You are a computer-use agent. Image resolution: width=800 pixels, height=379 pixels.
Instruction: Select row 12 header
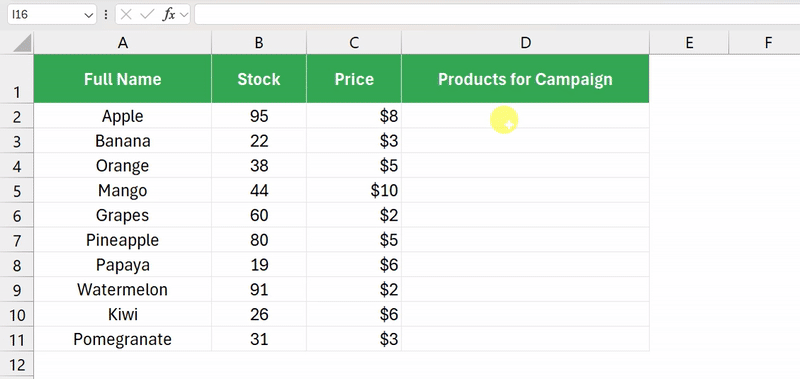(x=17, y=365)
